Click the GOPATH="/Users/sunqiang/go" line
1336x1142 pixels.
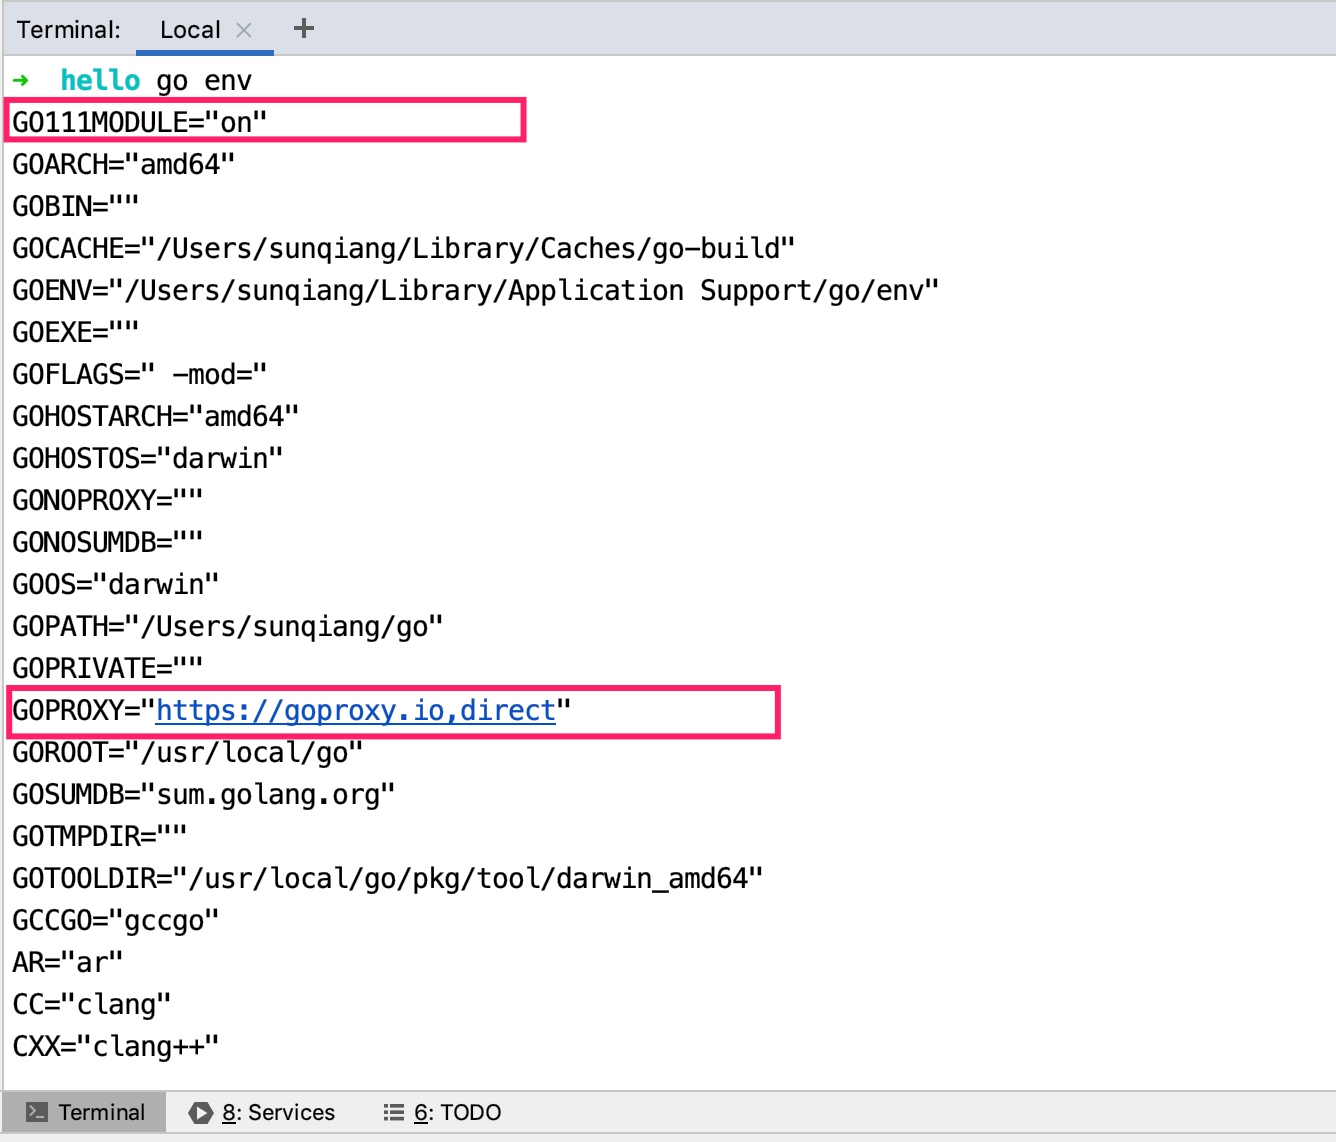click(x=228, y=626)
